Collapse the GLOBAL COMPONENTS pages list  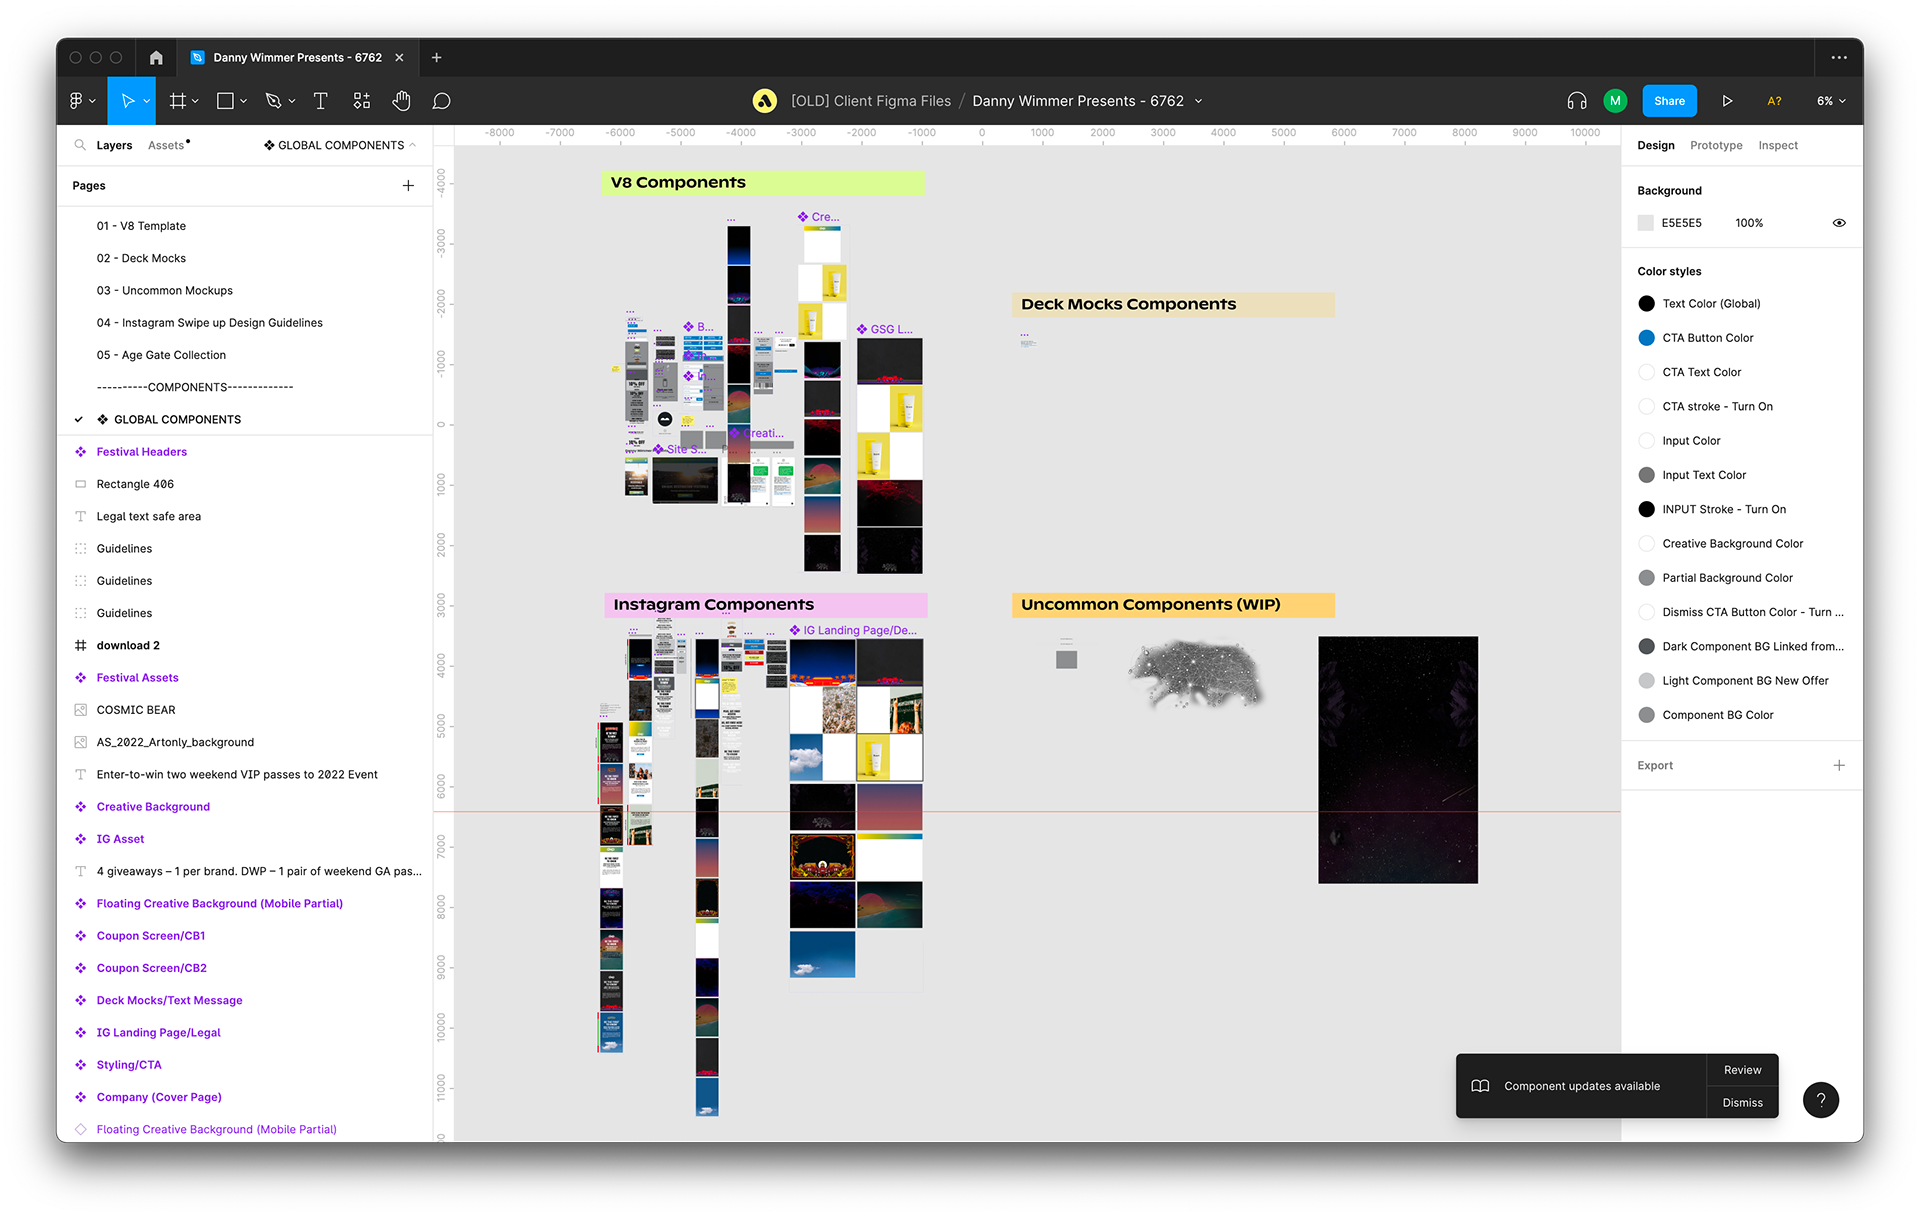[412, 146]
